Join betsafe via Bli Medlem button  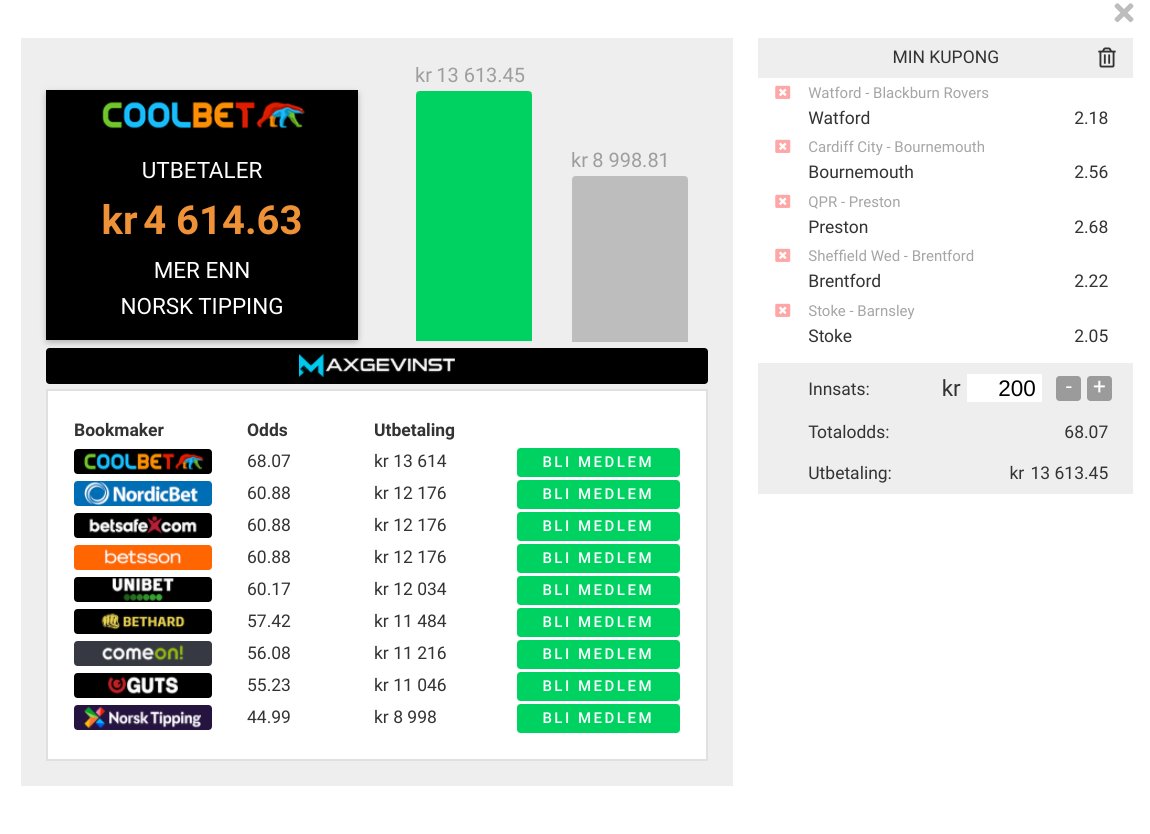598,526
